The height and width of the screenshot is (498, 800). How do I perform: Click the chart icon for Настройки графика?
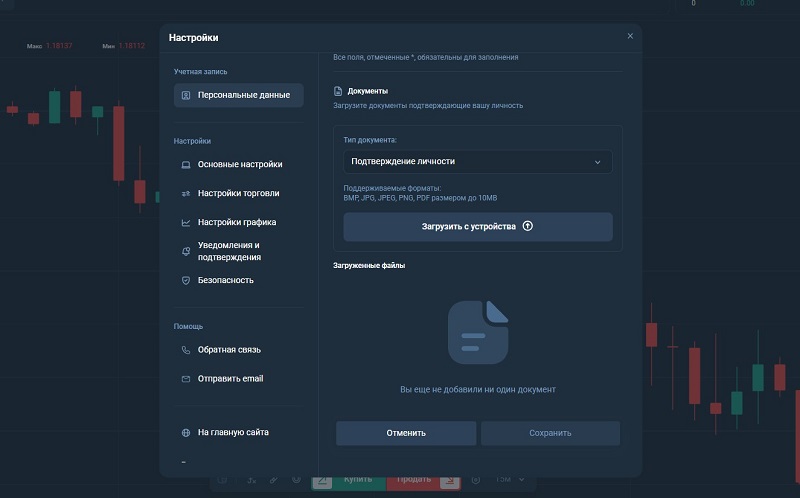point(186,222)
